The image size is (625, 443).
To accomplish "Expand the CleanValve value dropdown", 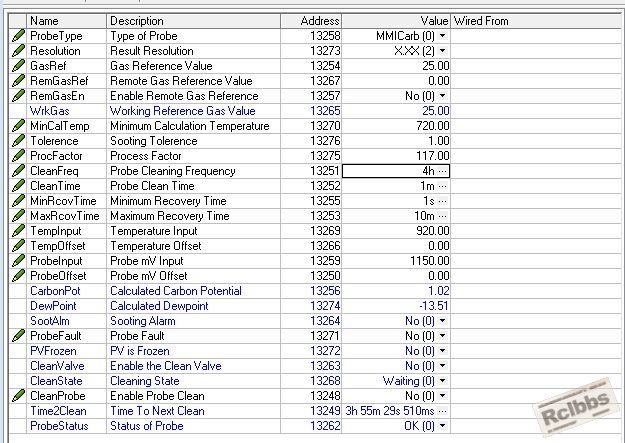I will coord(442,366).
